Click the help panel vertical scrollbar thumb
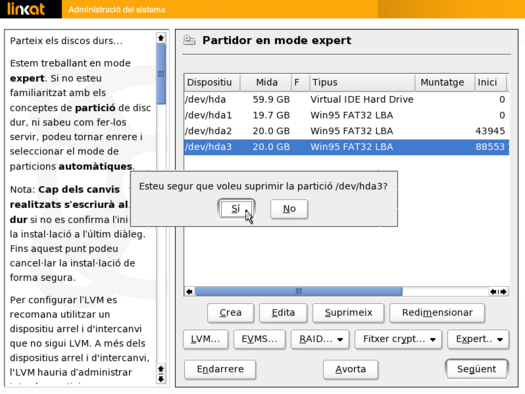The height and width of the screenshot is (394, 525). 161,74
